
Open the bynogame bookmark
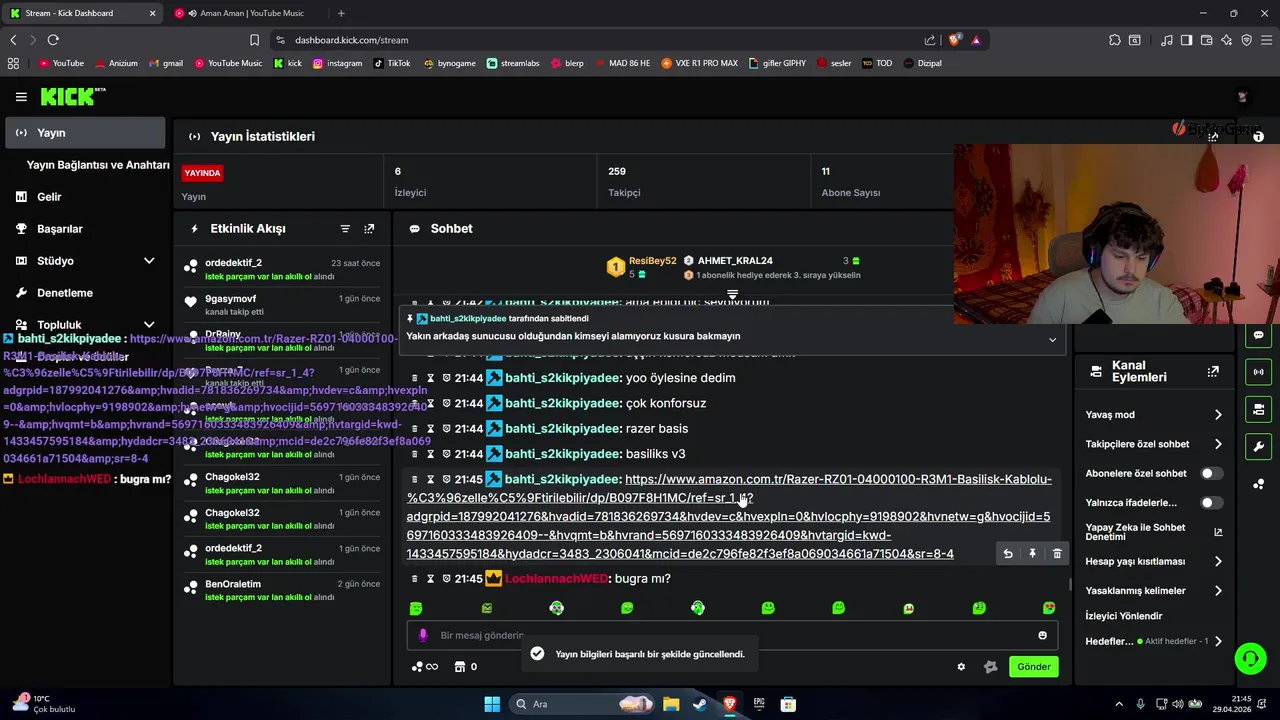pyautogui.click(x=449, y=63)
